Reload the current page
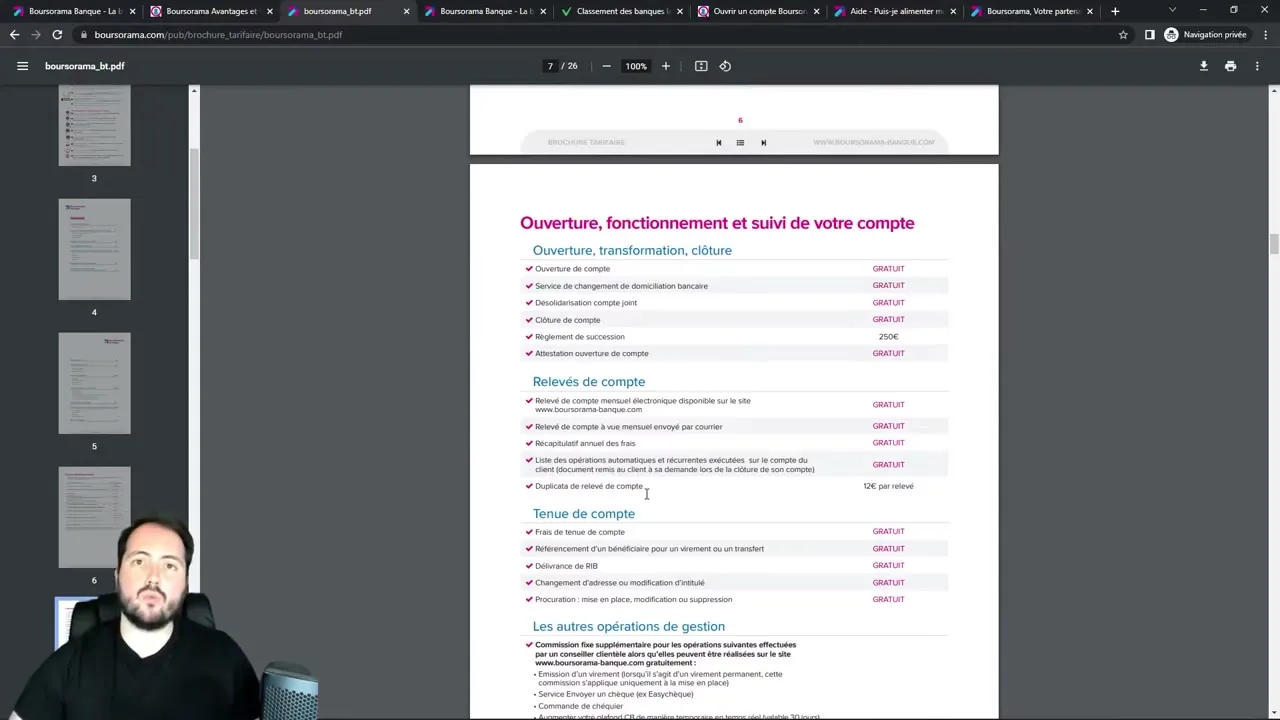This screenshot has width=1280, height=720. (x=57, y=34)
